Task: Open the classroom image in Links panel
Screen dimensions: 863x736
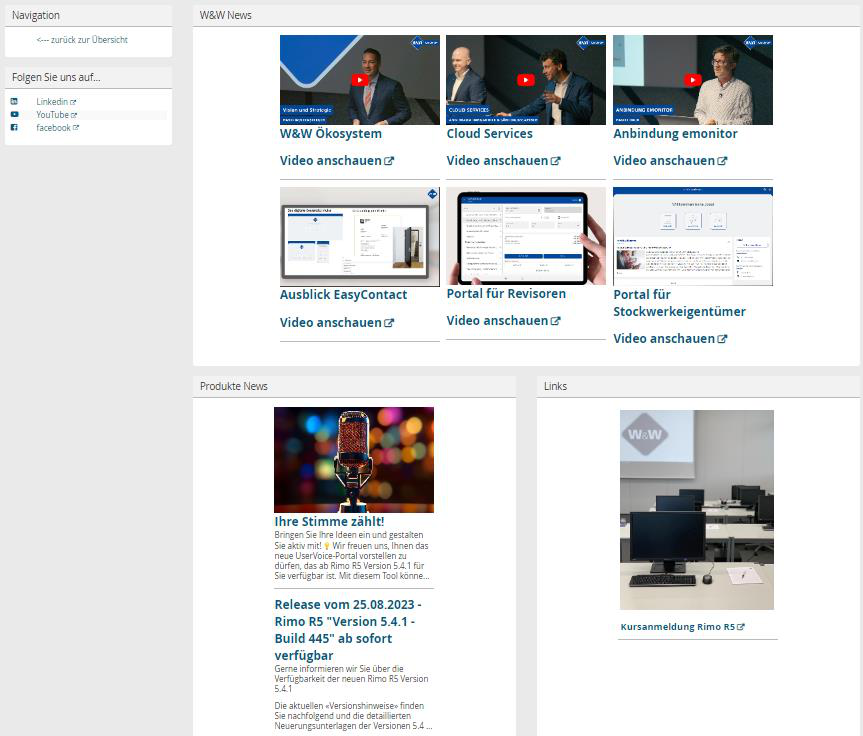Action: pos(696,510)
